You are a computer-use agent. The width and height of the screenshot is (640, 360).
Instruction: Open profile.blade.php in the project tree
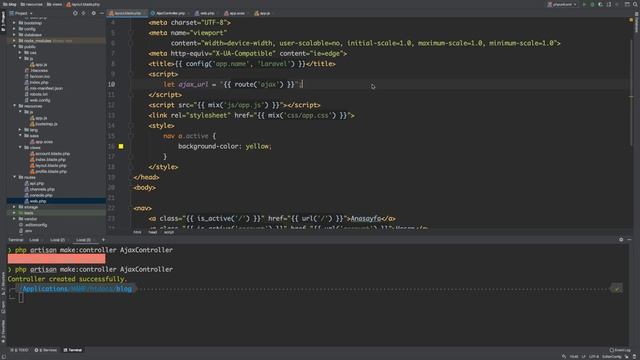click(x=48, y=171)
